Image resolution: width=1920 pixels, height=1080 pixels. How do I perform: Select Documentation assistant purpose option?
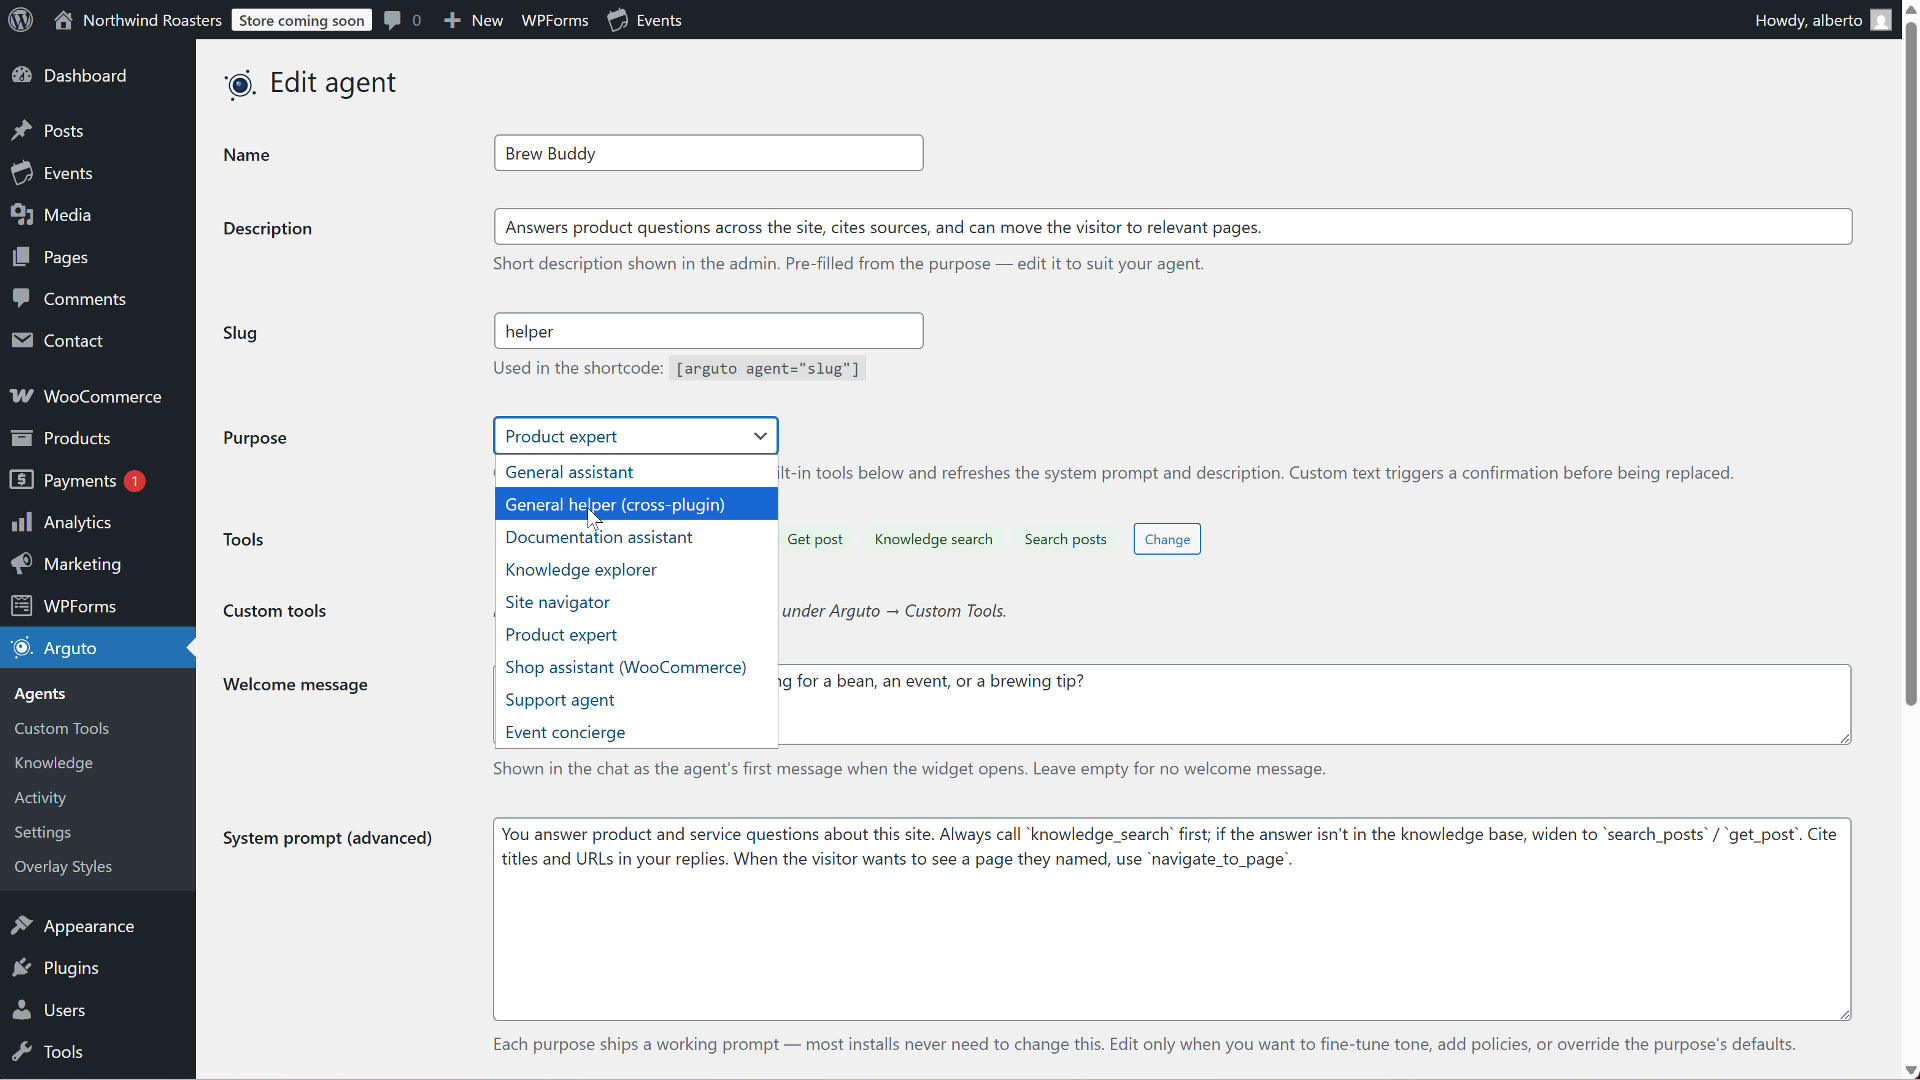(636, 537)
